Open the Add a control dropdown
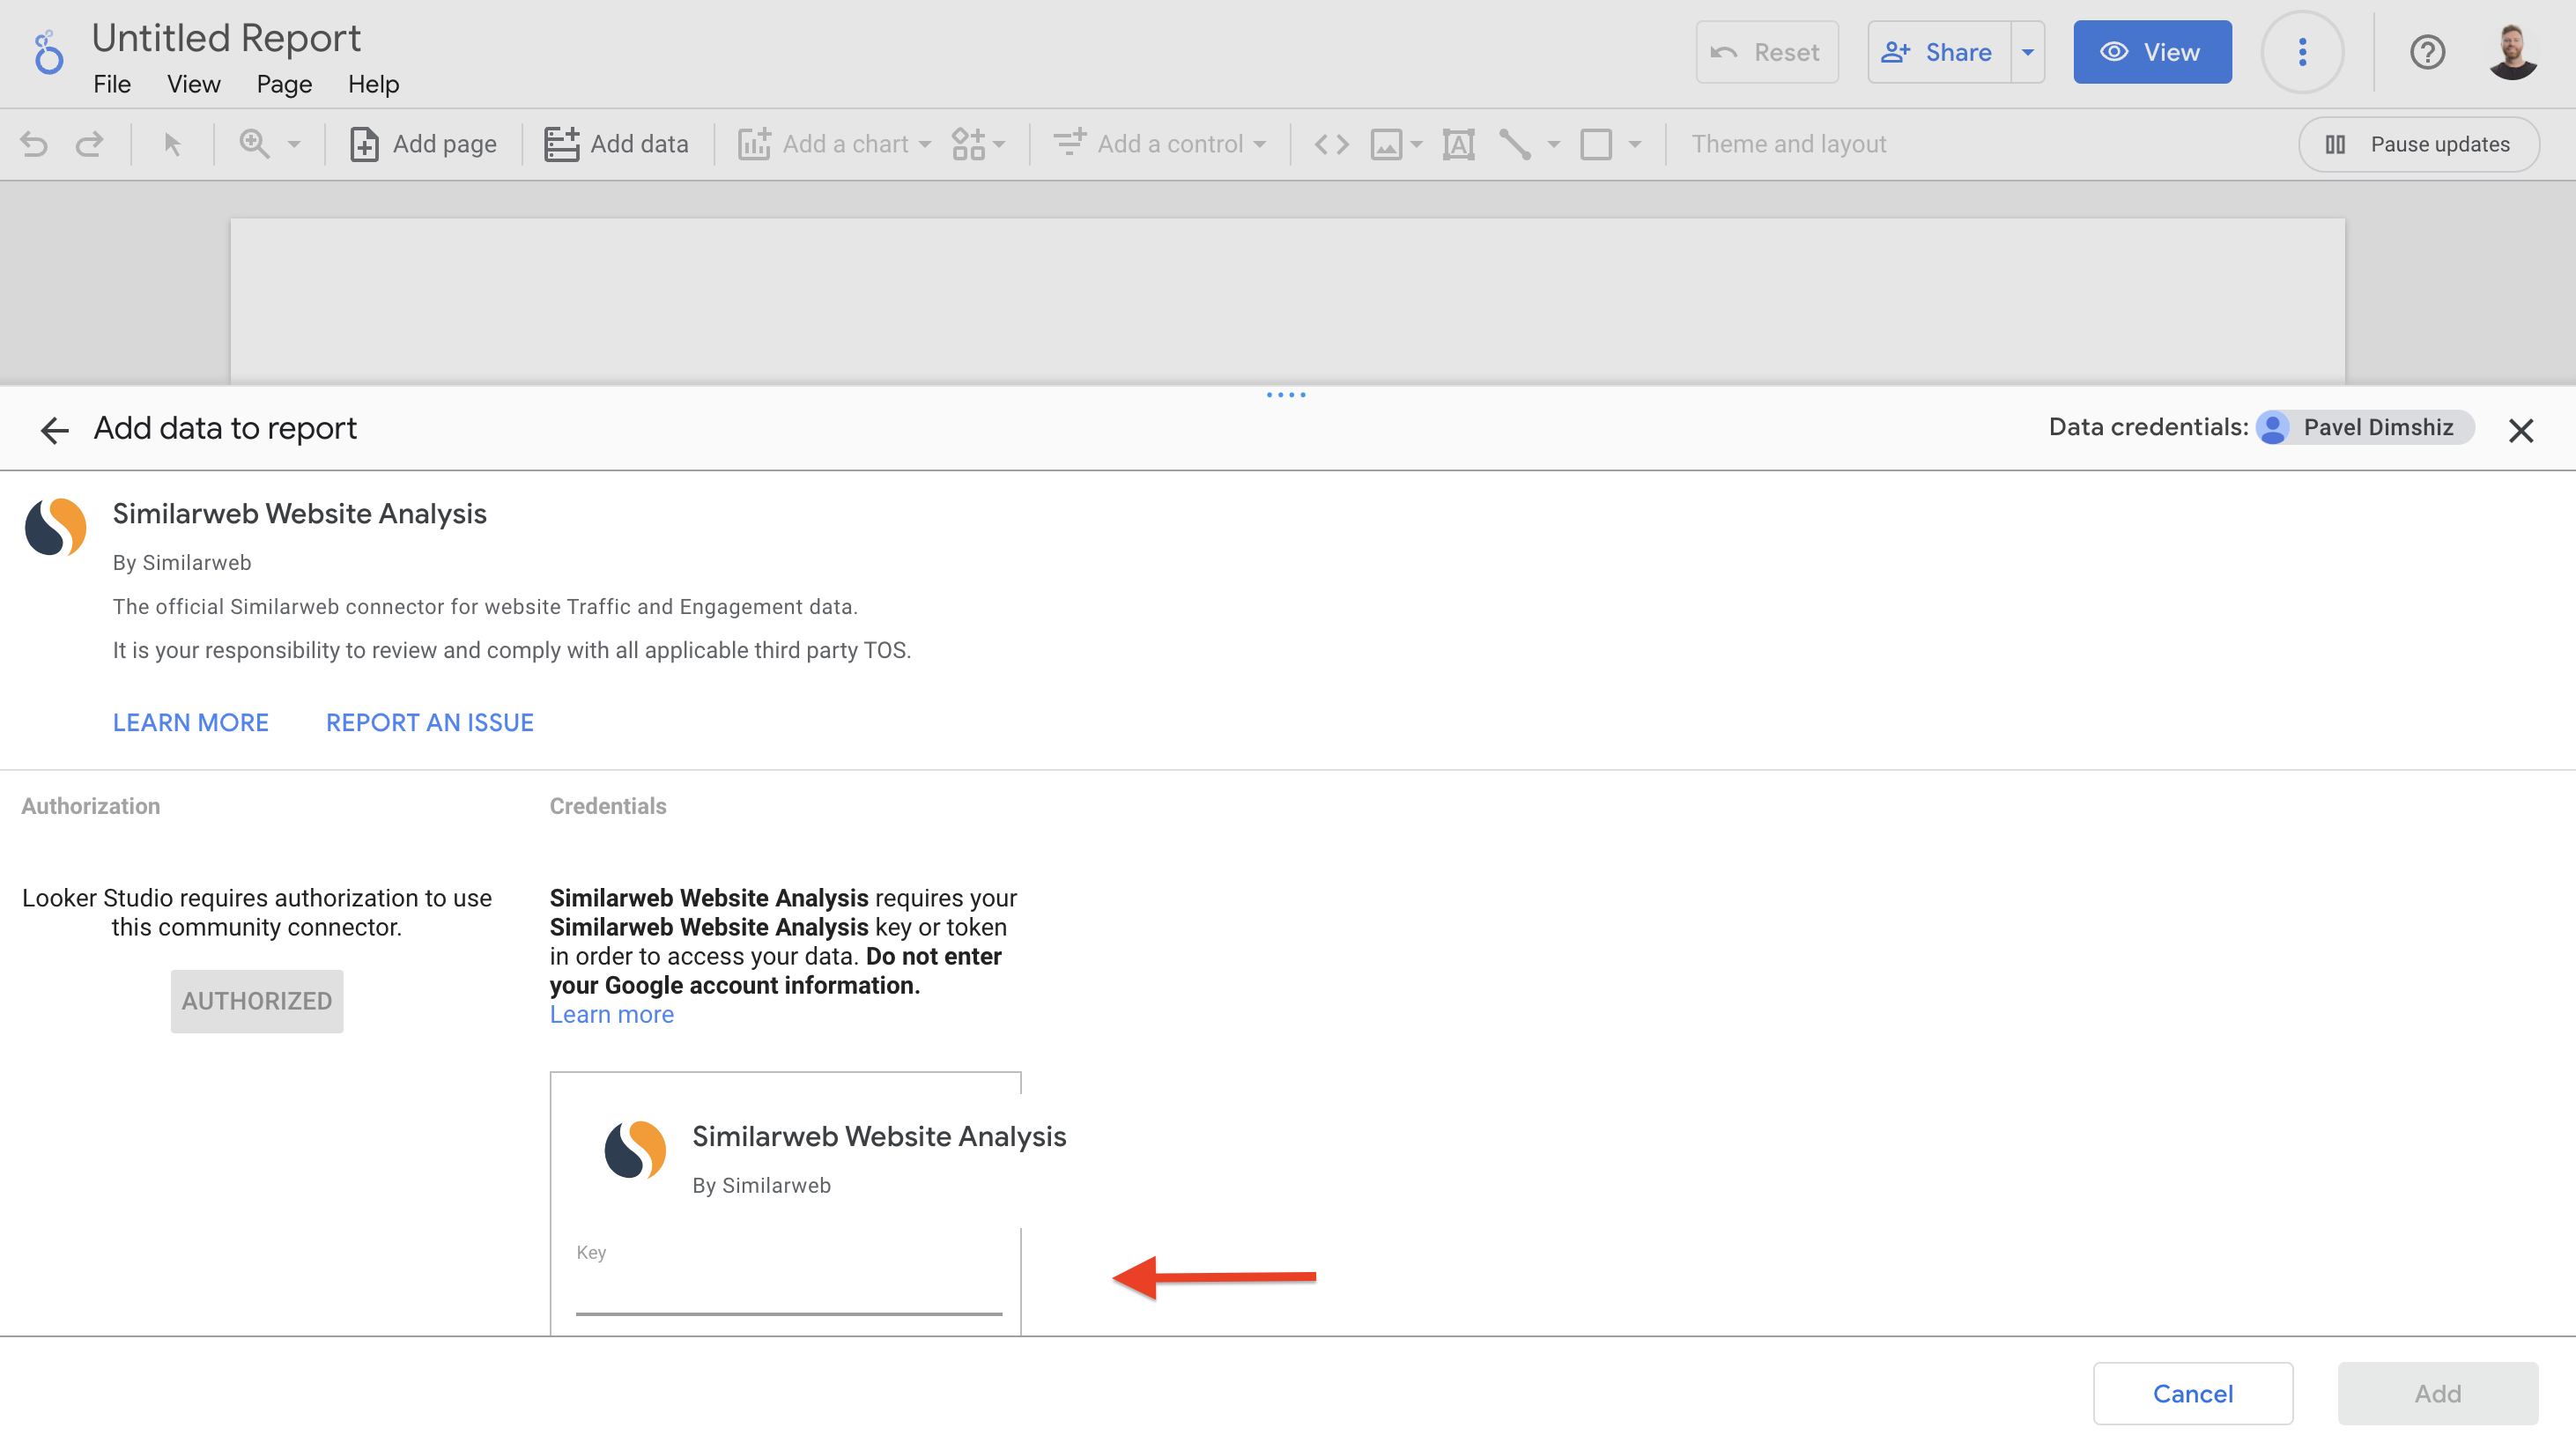This screenshot has height=1450, width=2576. point(1160,144)
